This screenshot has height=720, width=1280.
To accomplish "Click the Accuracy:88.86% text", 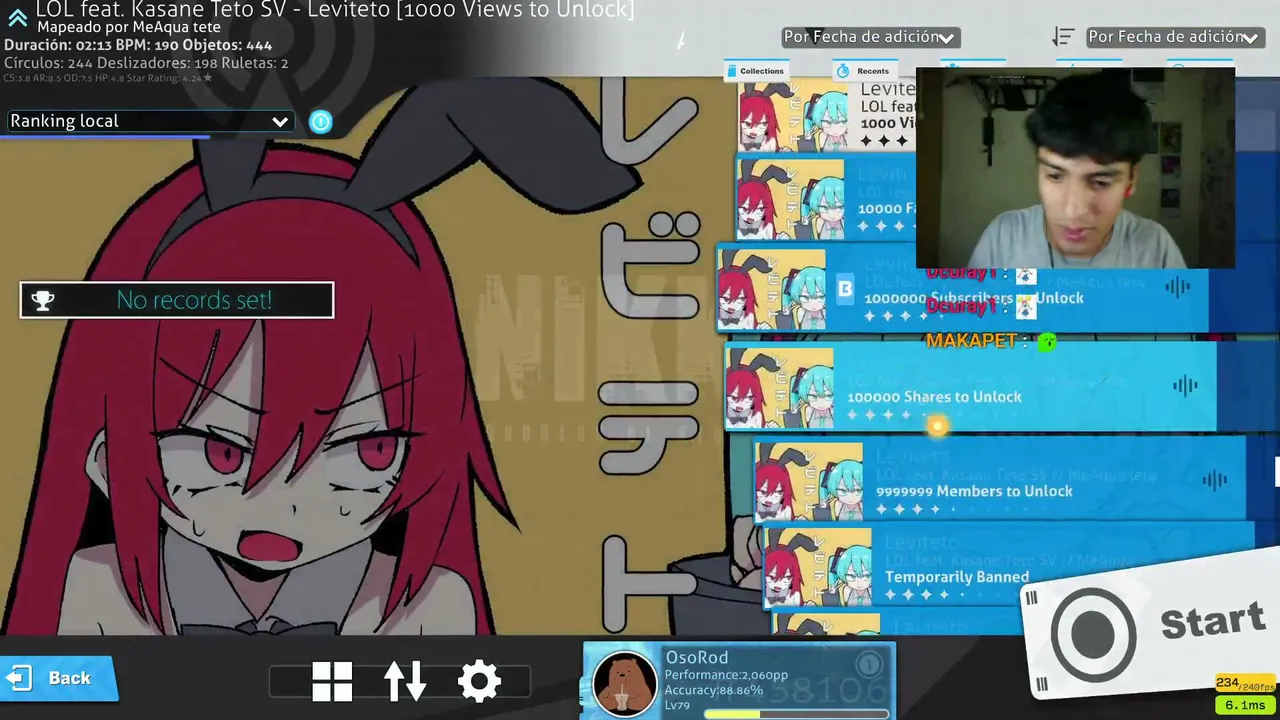I will click(714, 690).
